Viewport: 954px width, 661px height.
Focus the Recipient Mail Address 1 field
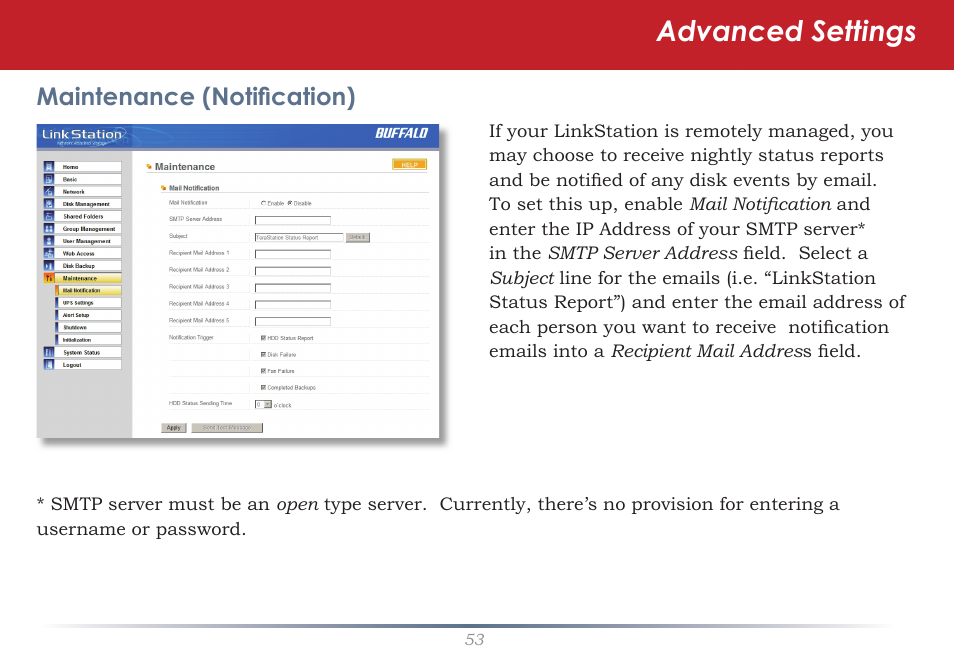coord(293,254)
